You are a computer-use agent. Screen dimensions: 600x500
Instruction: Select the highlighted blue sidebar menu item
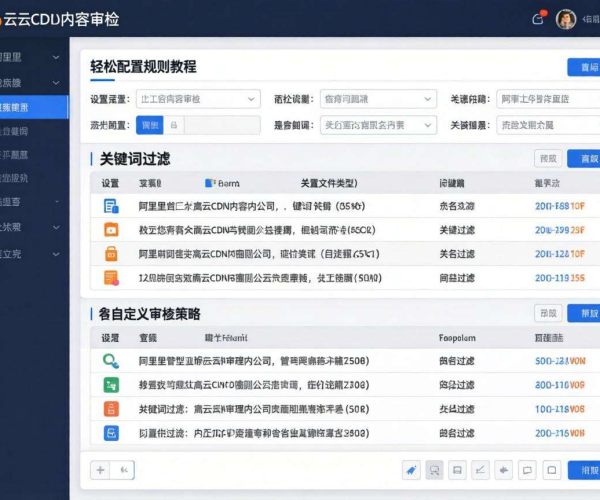(x=34, y=107)
